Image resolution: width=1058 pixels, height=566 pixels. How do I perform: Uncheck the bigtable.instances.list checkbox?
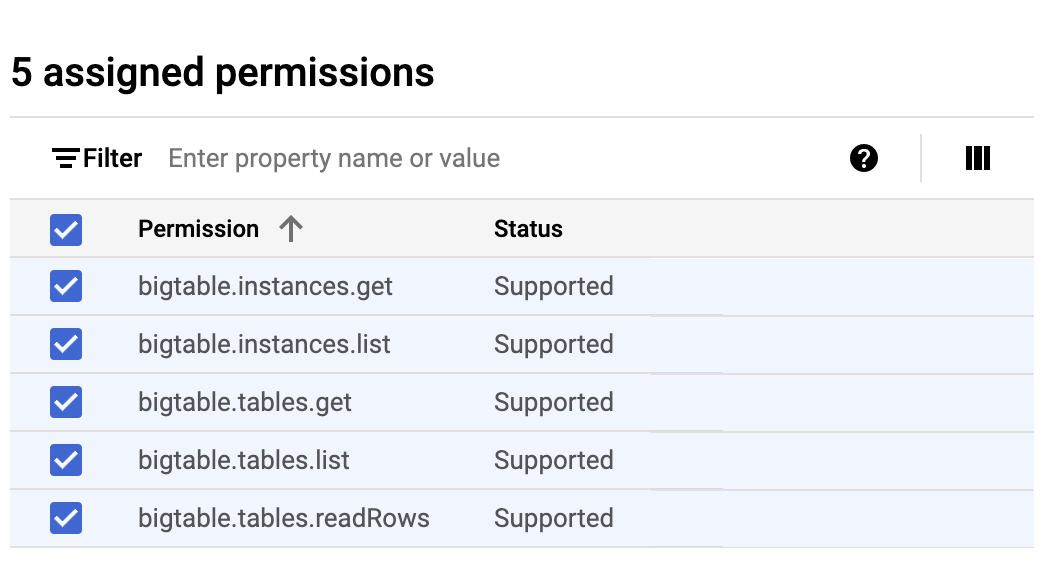click(66, 345)
